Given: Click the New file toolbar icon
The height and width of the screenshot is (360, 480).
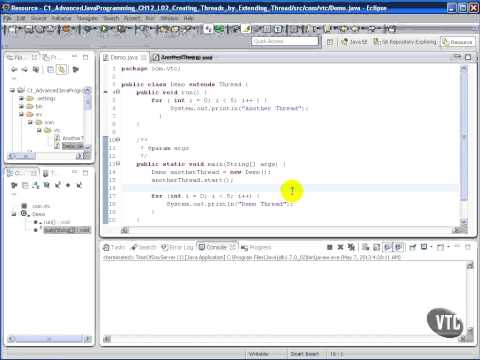Looking at the screenshot, I should click(x=11, y=29).
